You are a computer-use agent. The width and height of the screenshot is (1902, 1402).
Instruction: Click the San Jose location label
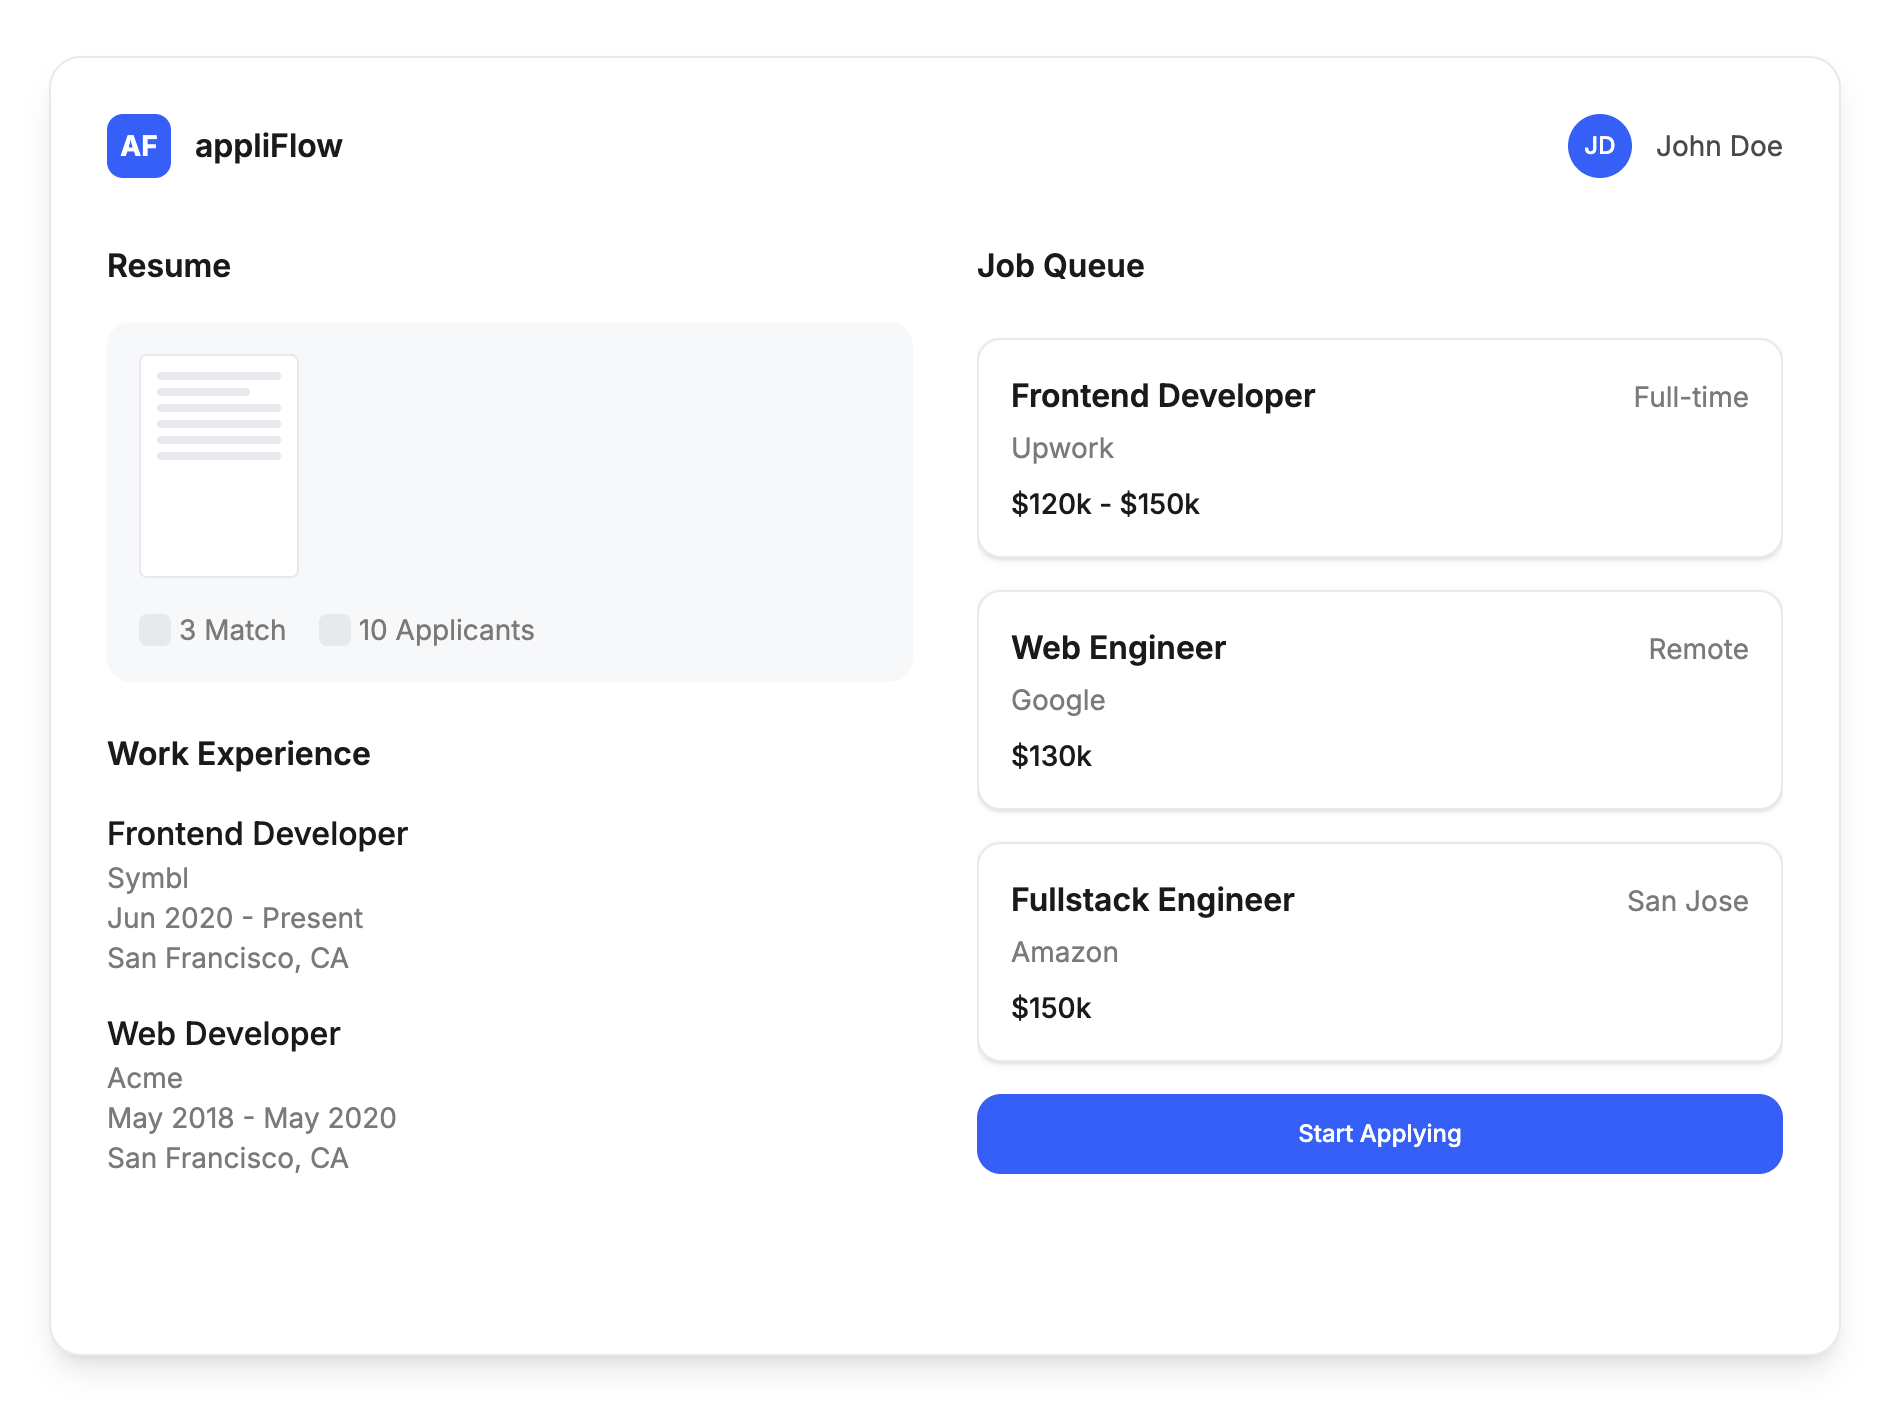point(1687,901)
